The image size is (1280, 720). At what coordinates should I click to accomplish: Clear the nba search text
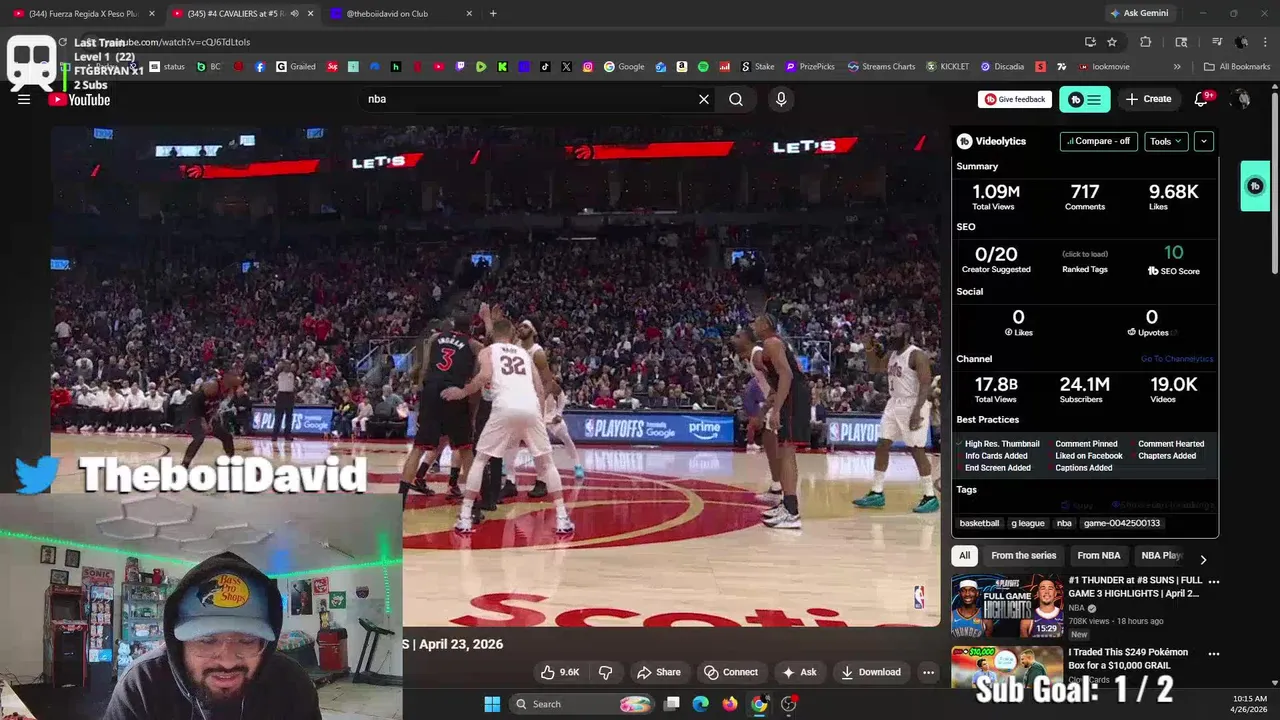coord(704,99)
